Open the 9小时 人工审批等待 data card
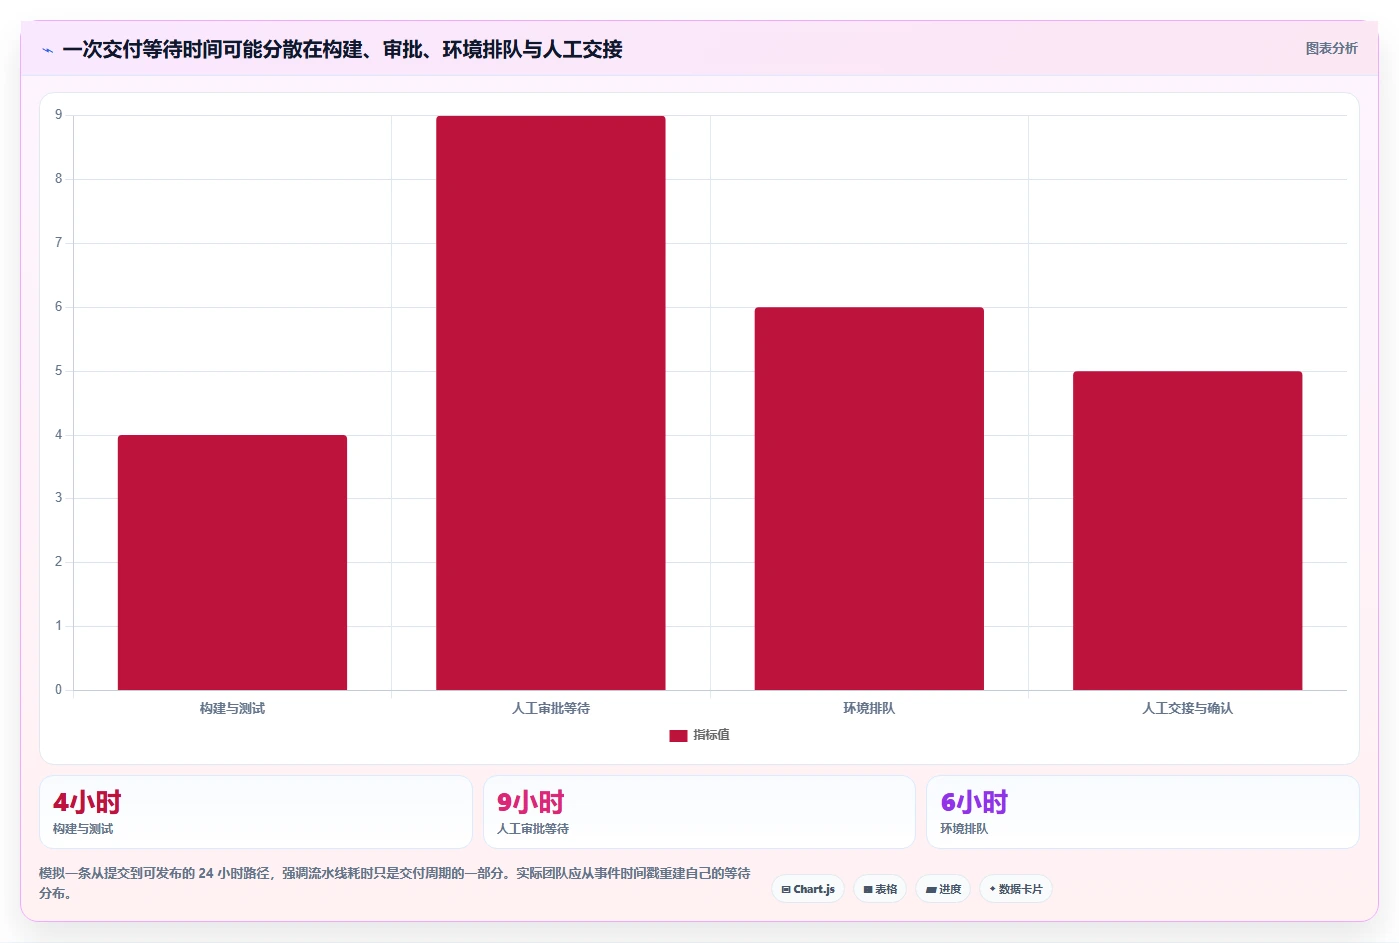The image size is (1399, 943). click(699, 812)
